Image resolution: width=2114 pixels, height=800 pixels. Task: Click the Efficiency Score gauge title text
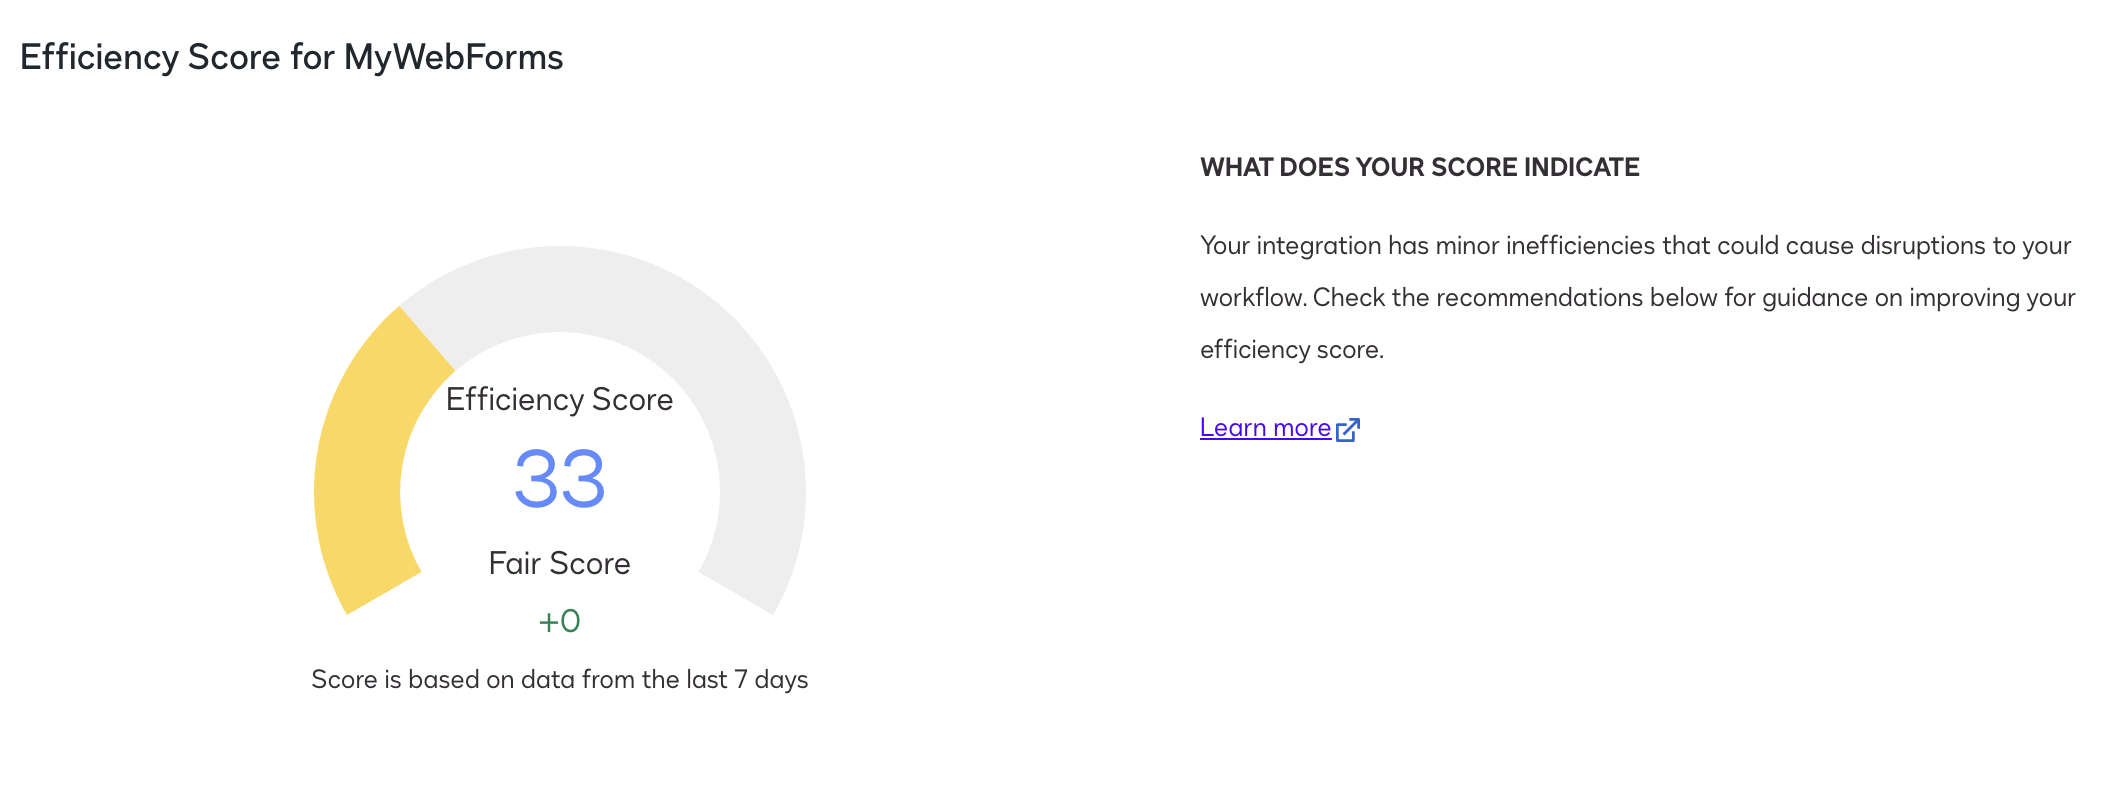tap(561, 398)
